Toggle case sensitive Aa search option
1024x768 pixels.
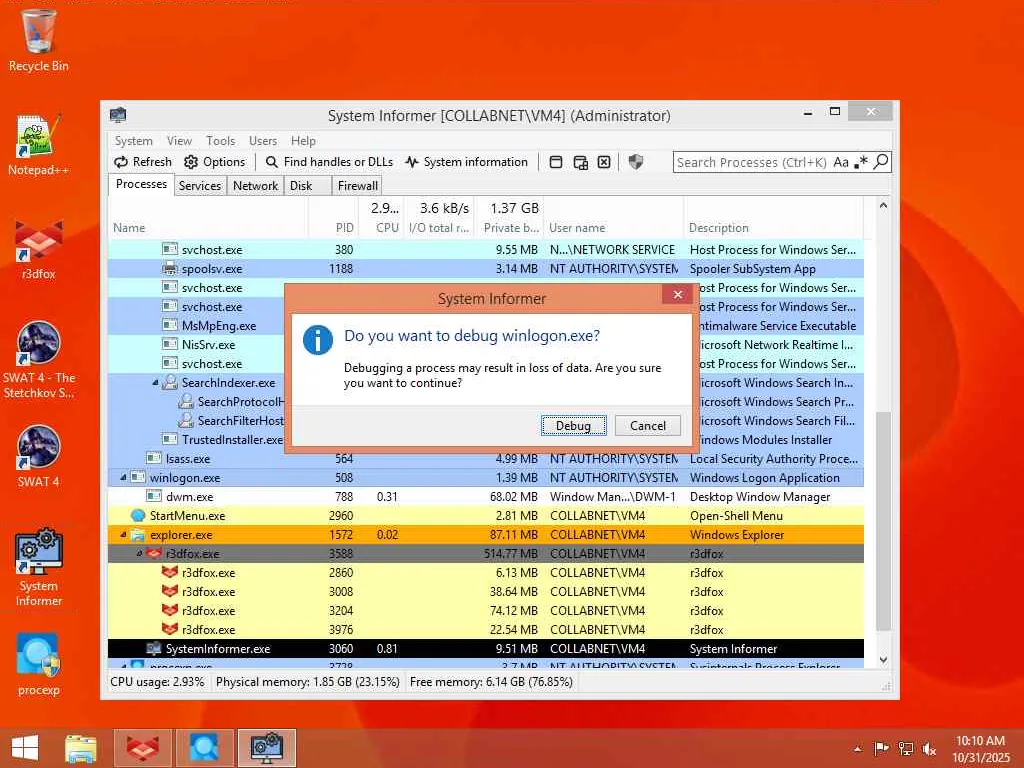point(841,162)
